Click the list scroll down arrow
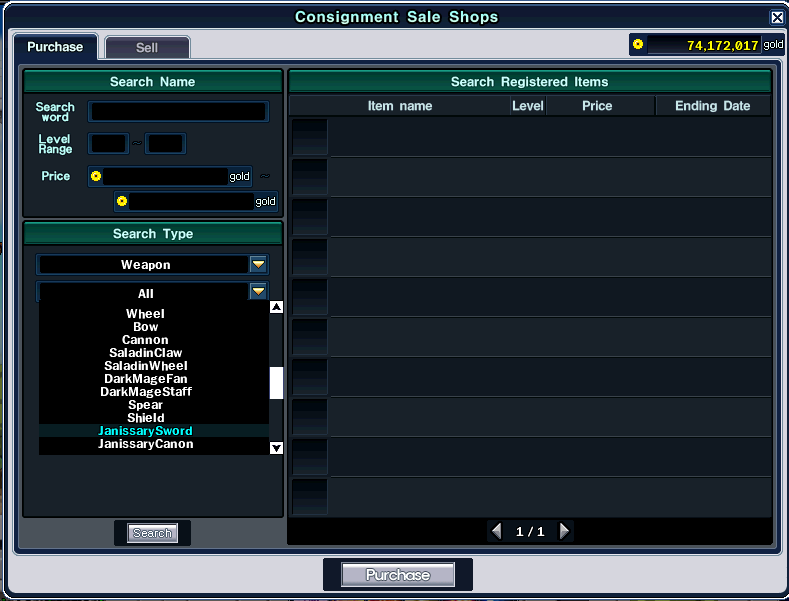The height and width of the screenshot is (601, 789). coord(276,448)
